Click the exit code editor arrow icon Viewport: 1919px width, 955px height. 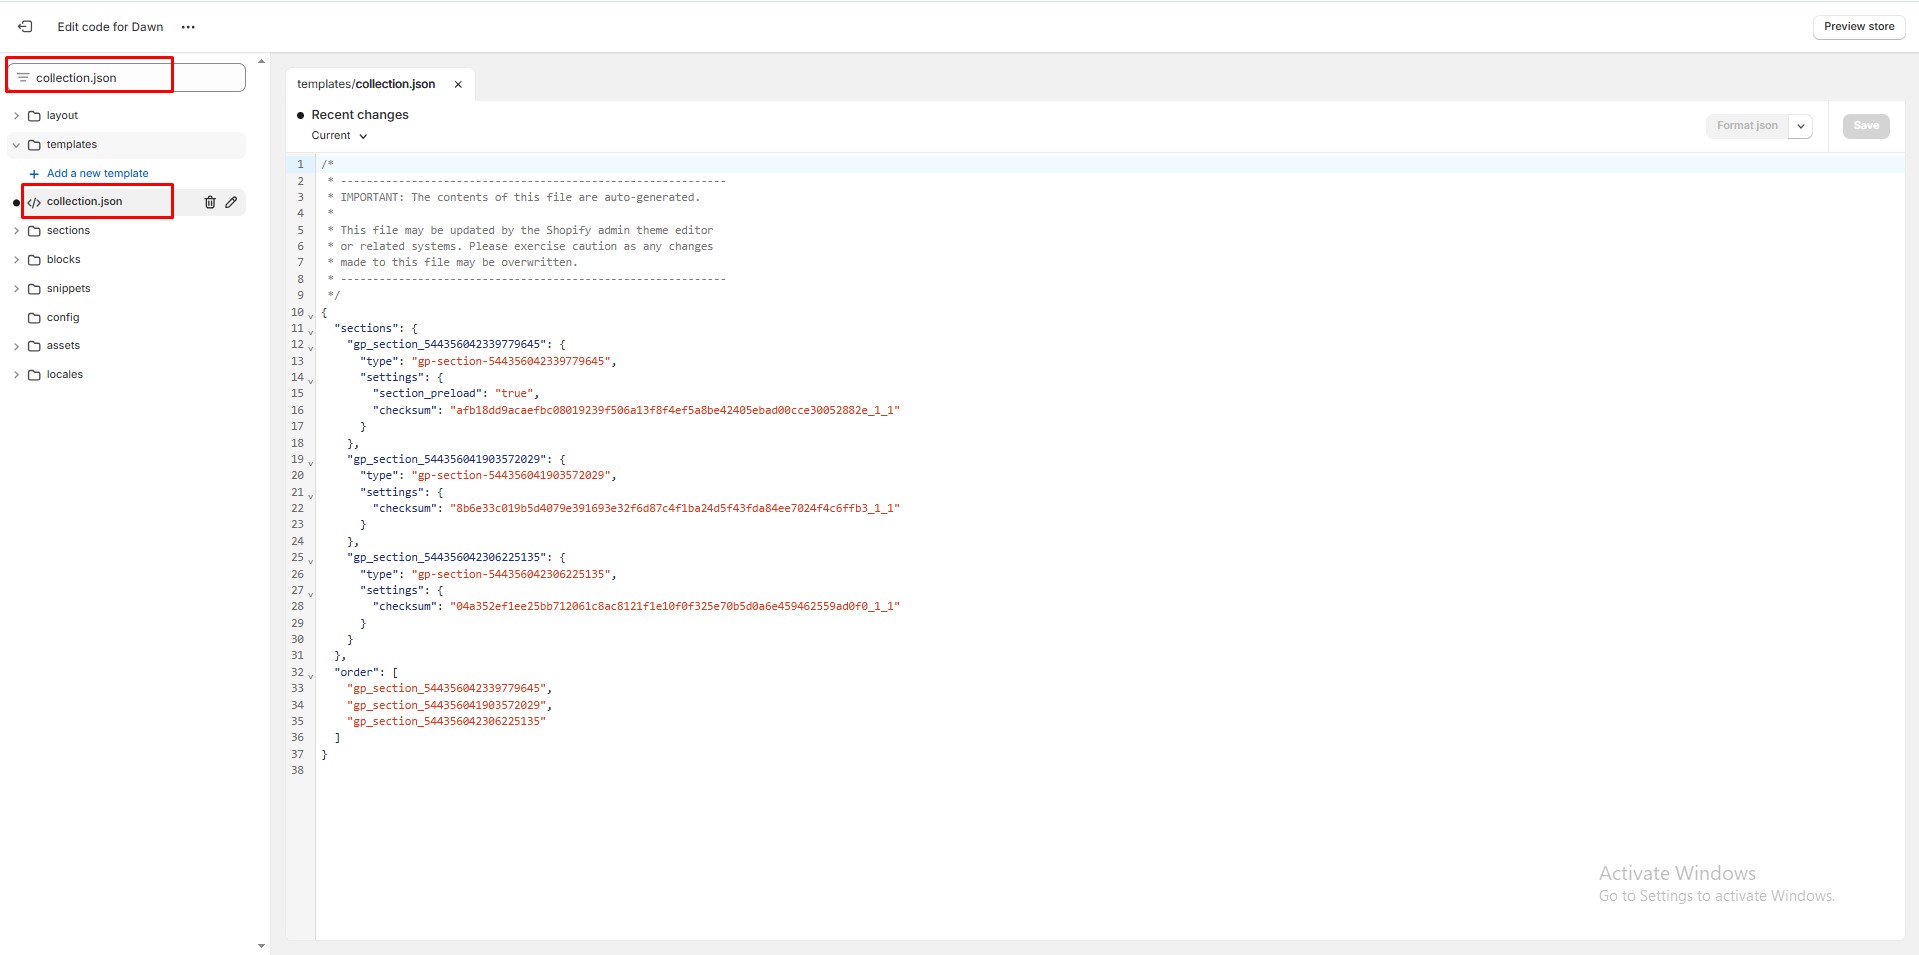(24, 26)
